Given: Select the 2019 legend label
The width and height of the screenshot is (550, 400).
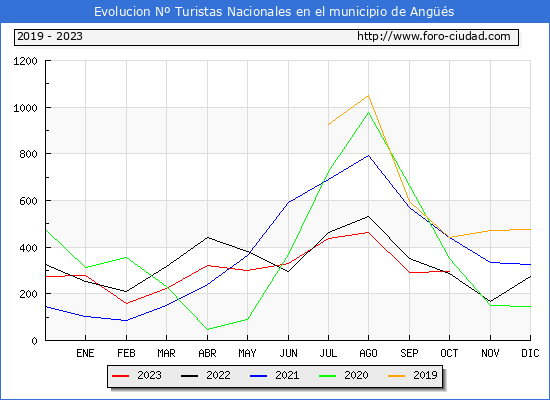Looking at the screenshot, I should (x=425, y=375).
